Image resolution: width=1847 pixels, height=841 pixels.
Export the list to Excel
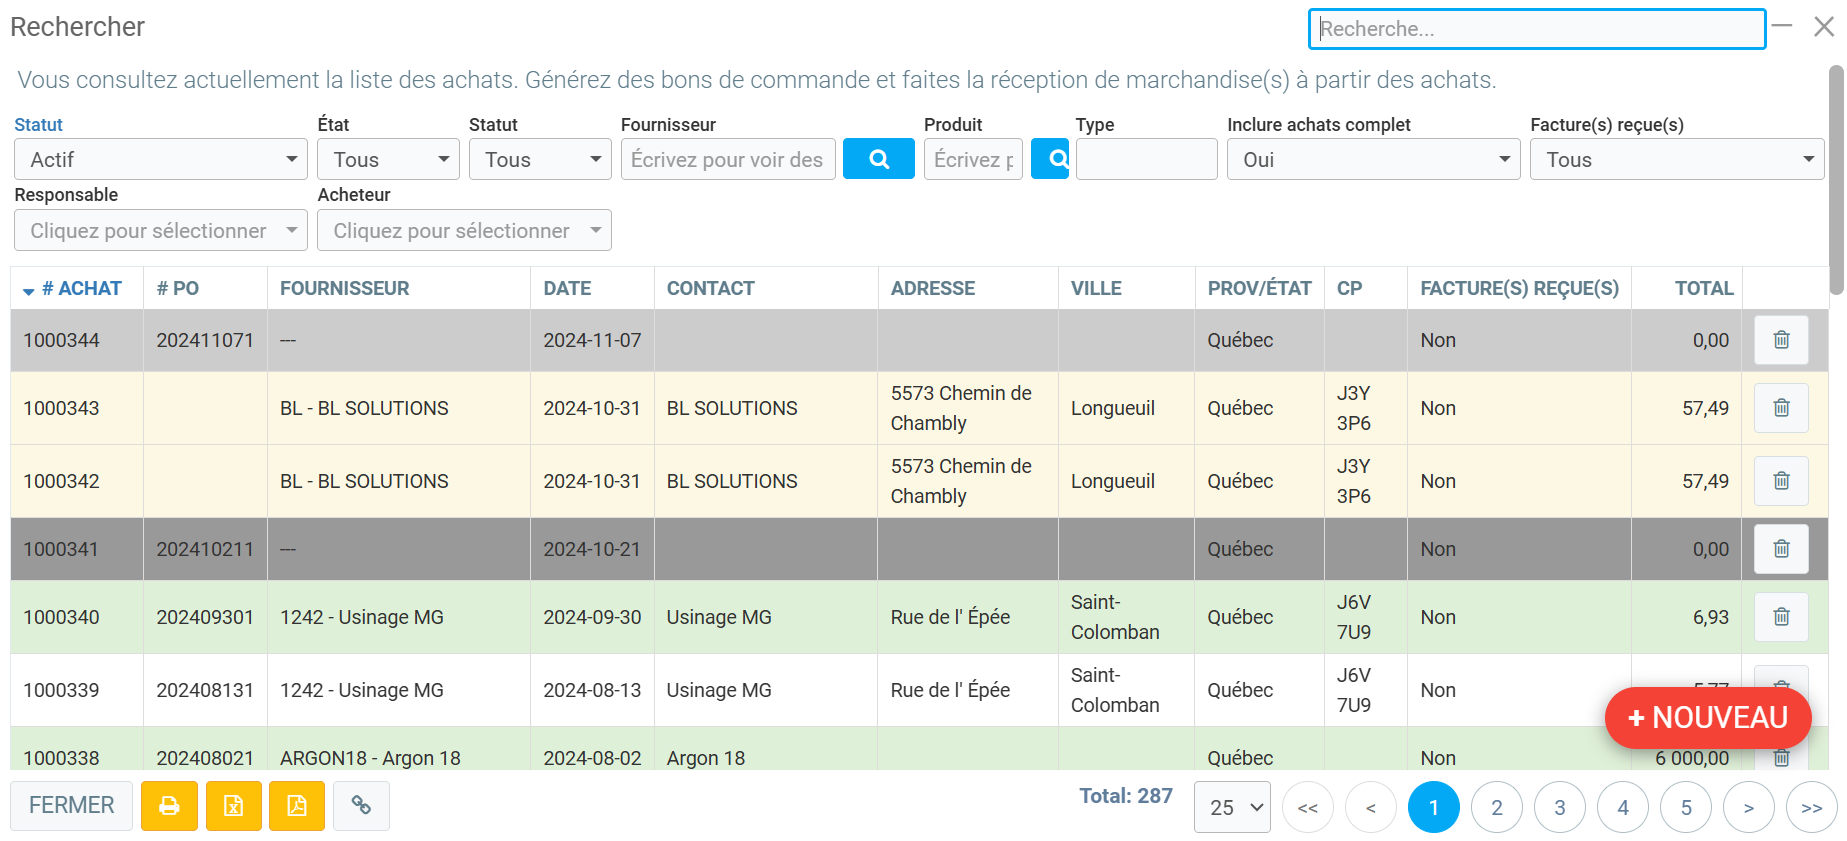click(x=233, y=806)
